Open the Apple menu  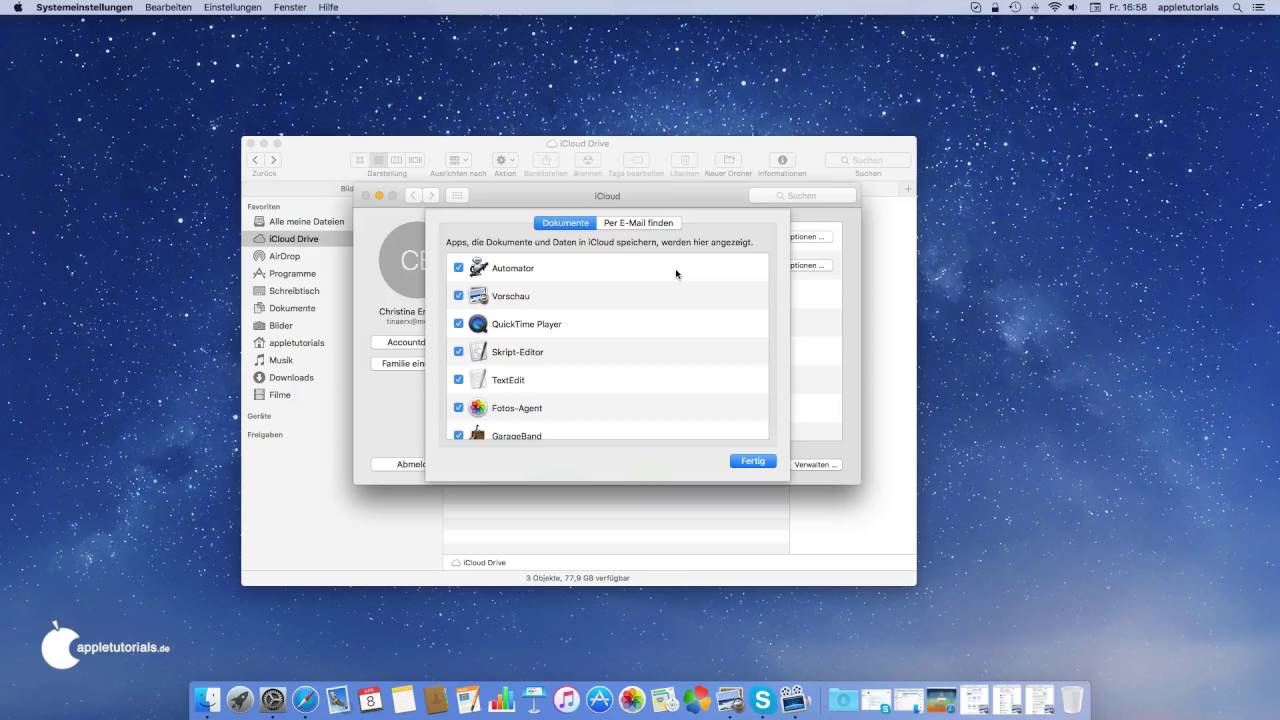pos(17,7)
